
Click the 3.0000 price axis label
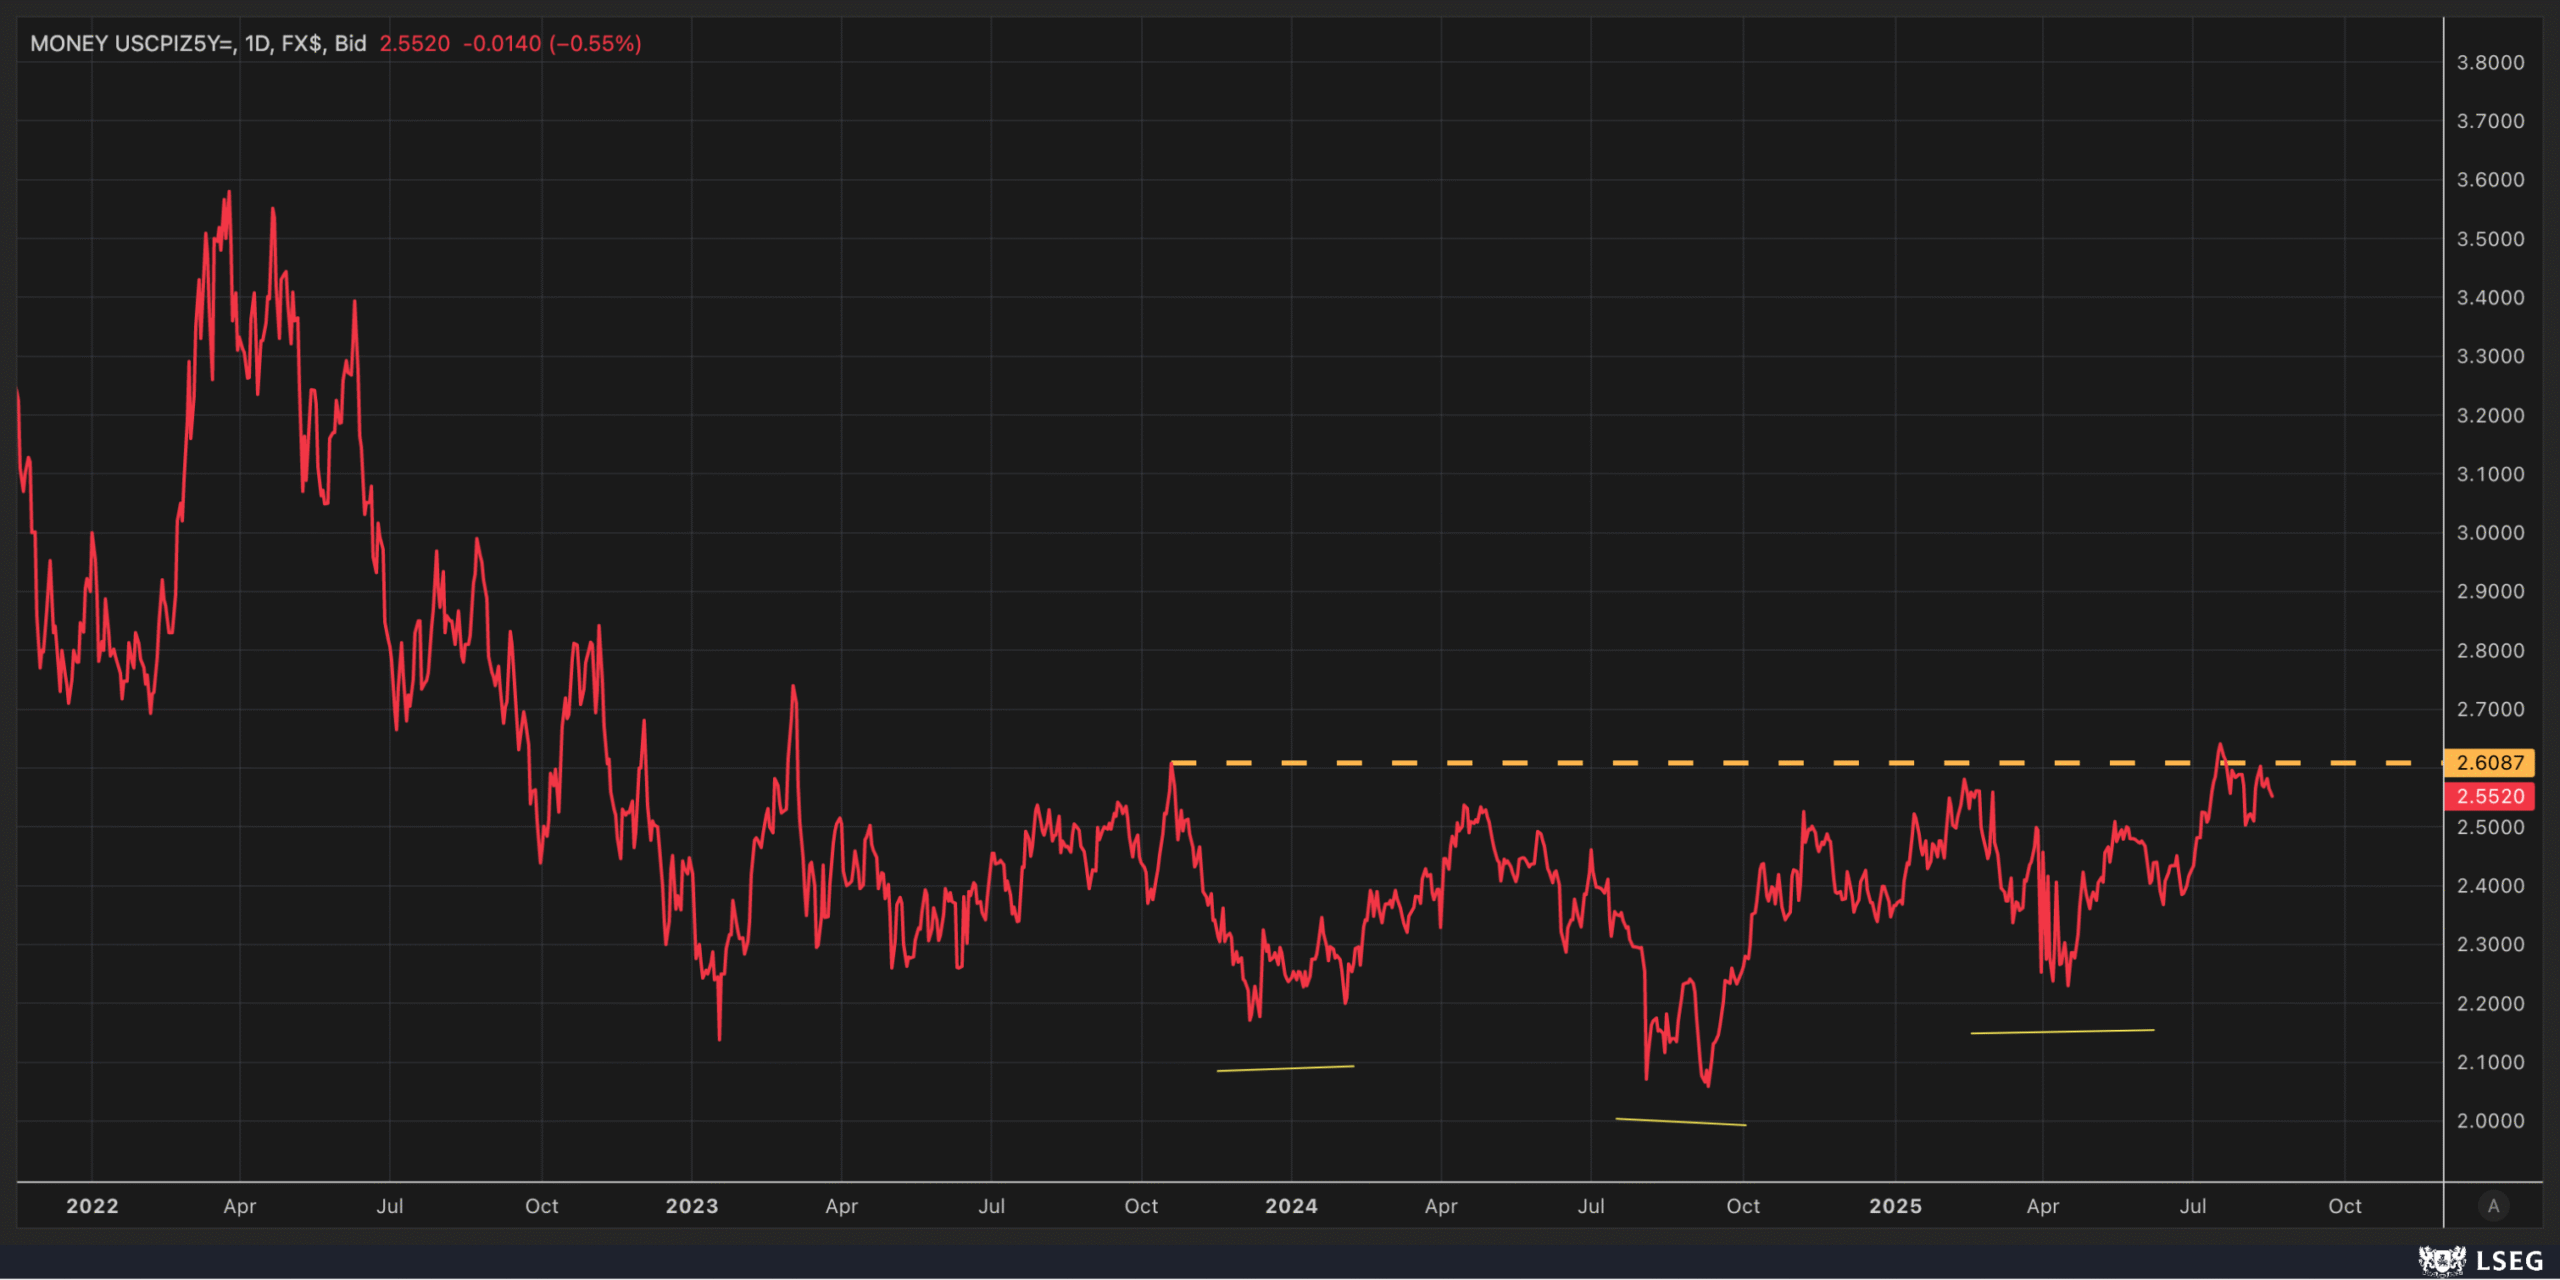pos(2490,533)
